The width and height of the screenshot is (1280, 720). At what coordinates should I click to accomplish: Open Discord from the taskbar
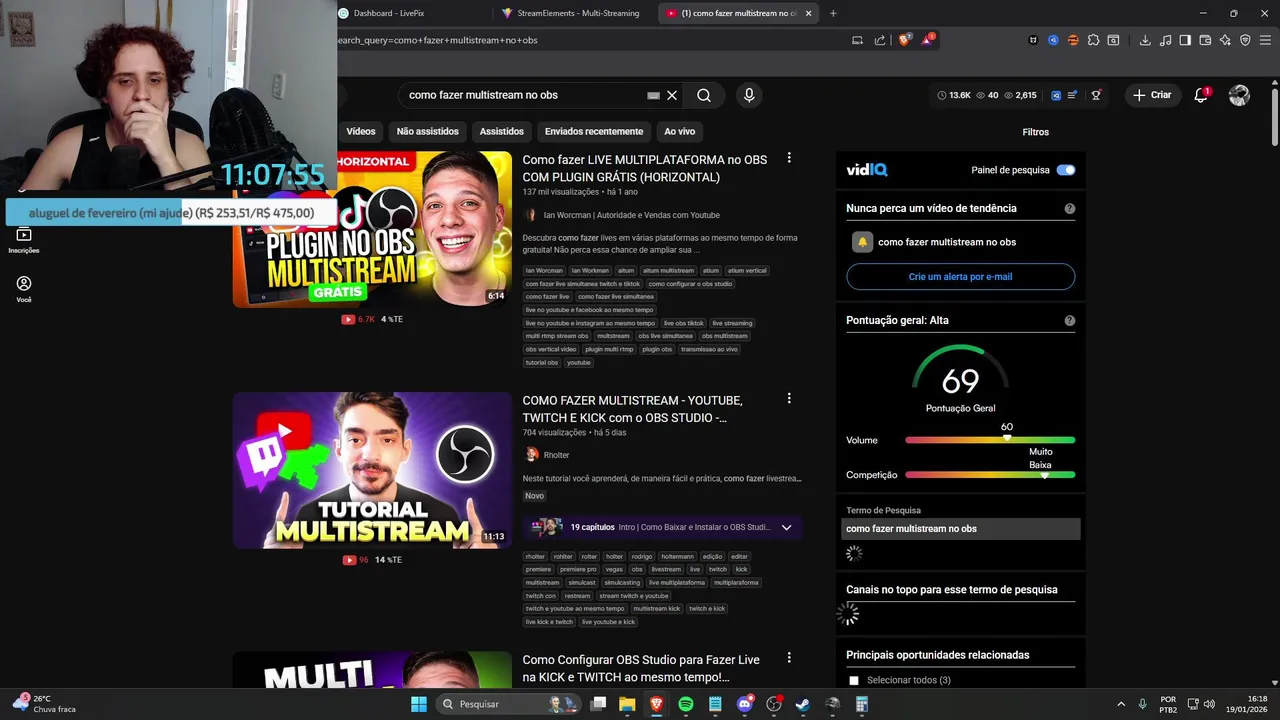click(744, 704)
